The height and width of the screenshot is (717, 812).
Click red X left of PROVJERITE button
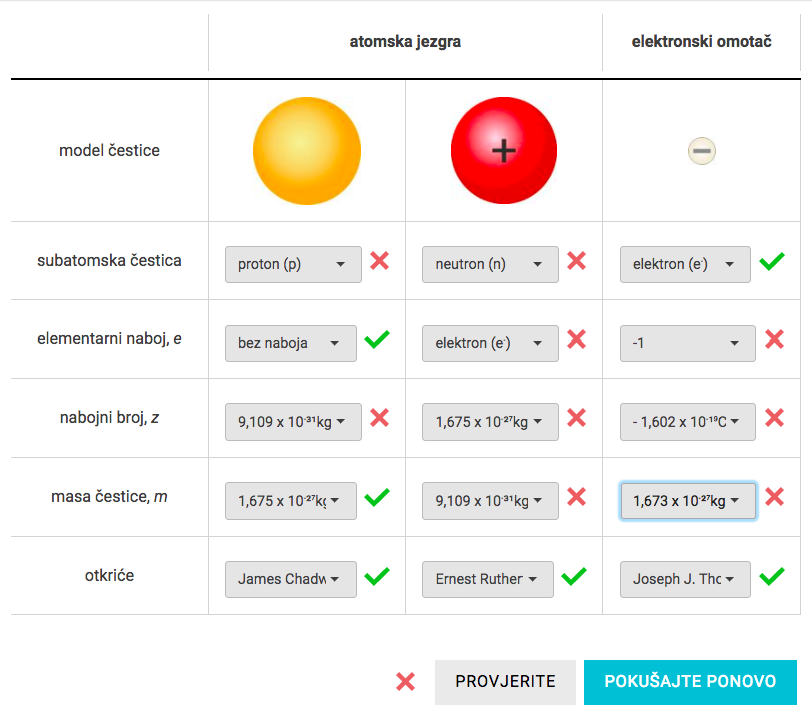(x=405, y=682)
